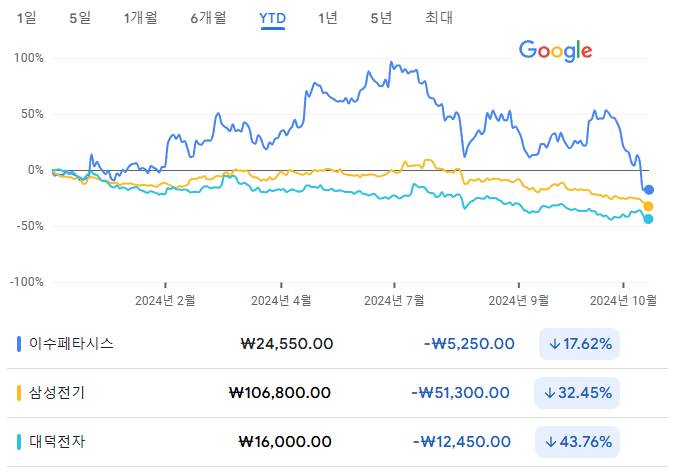The width and height of the screenshot is (680, 475).
Task: Click the -₩5,250.00 change amount
Action: click(469, 344)
